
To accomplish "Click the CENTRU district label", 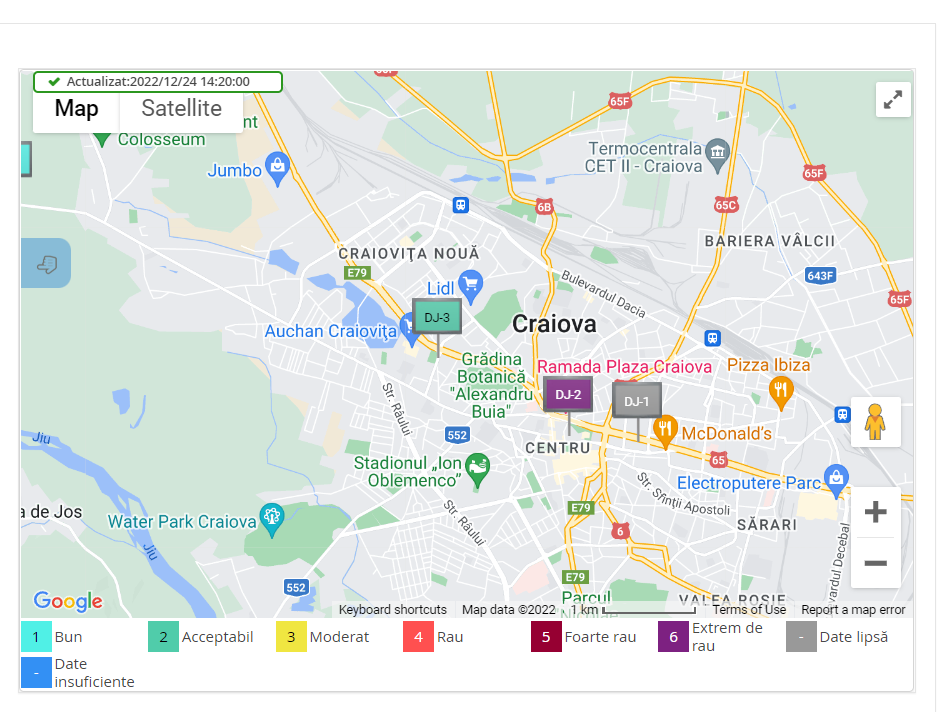I will coord(558,448).
